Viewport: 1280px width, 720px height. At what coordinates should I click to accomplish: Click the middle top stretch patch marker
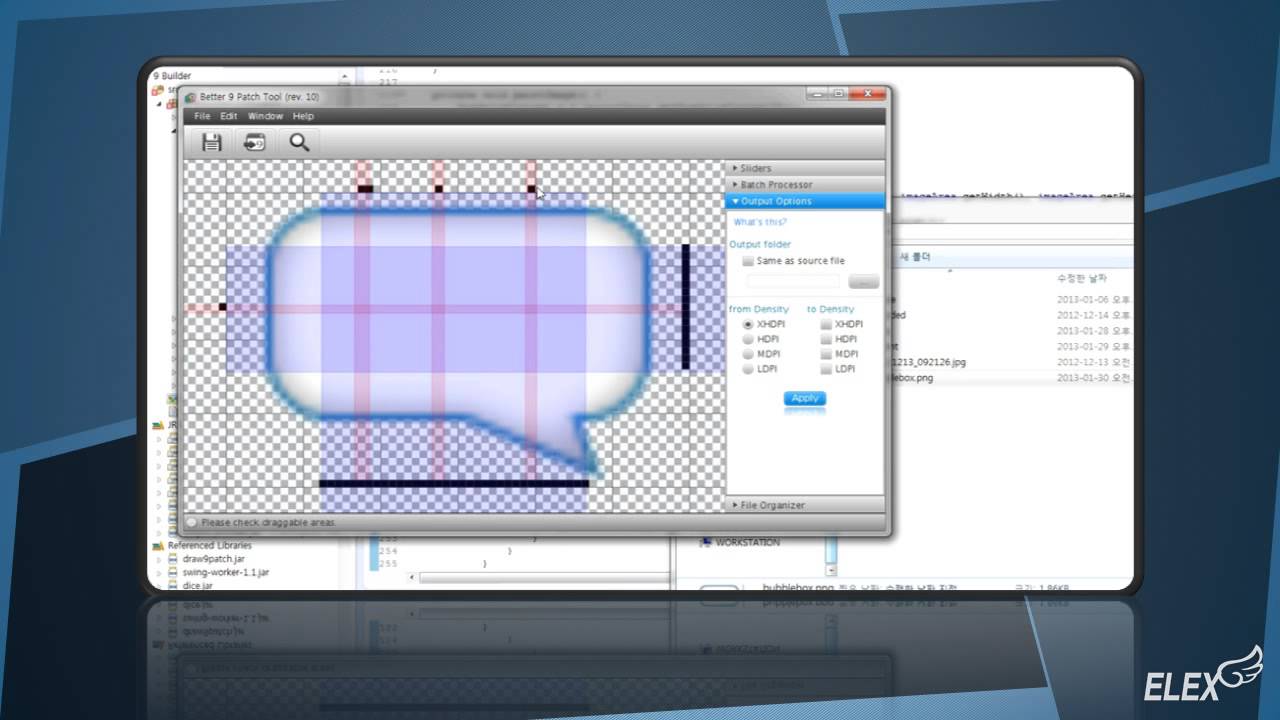438,188
